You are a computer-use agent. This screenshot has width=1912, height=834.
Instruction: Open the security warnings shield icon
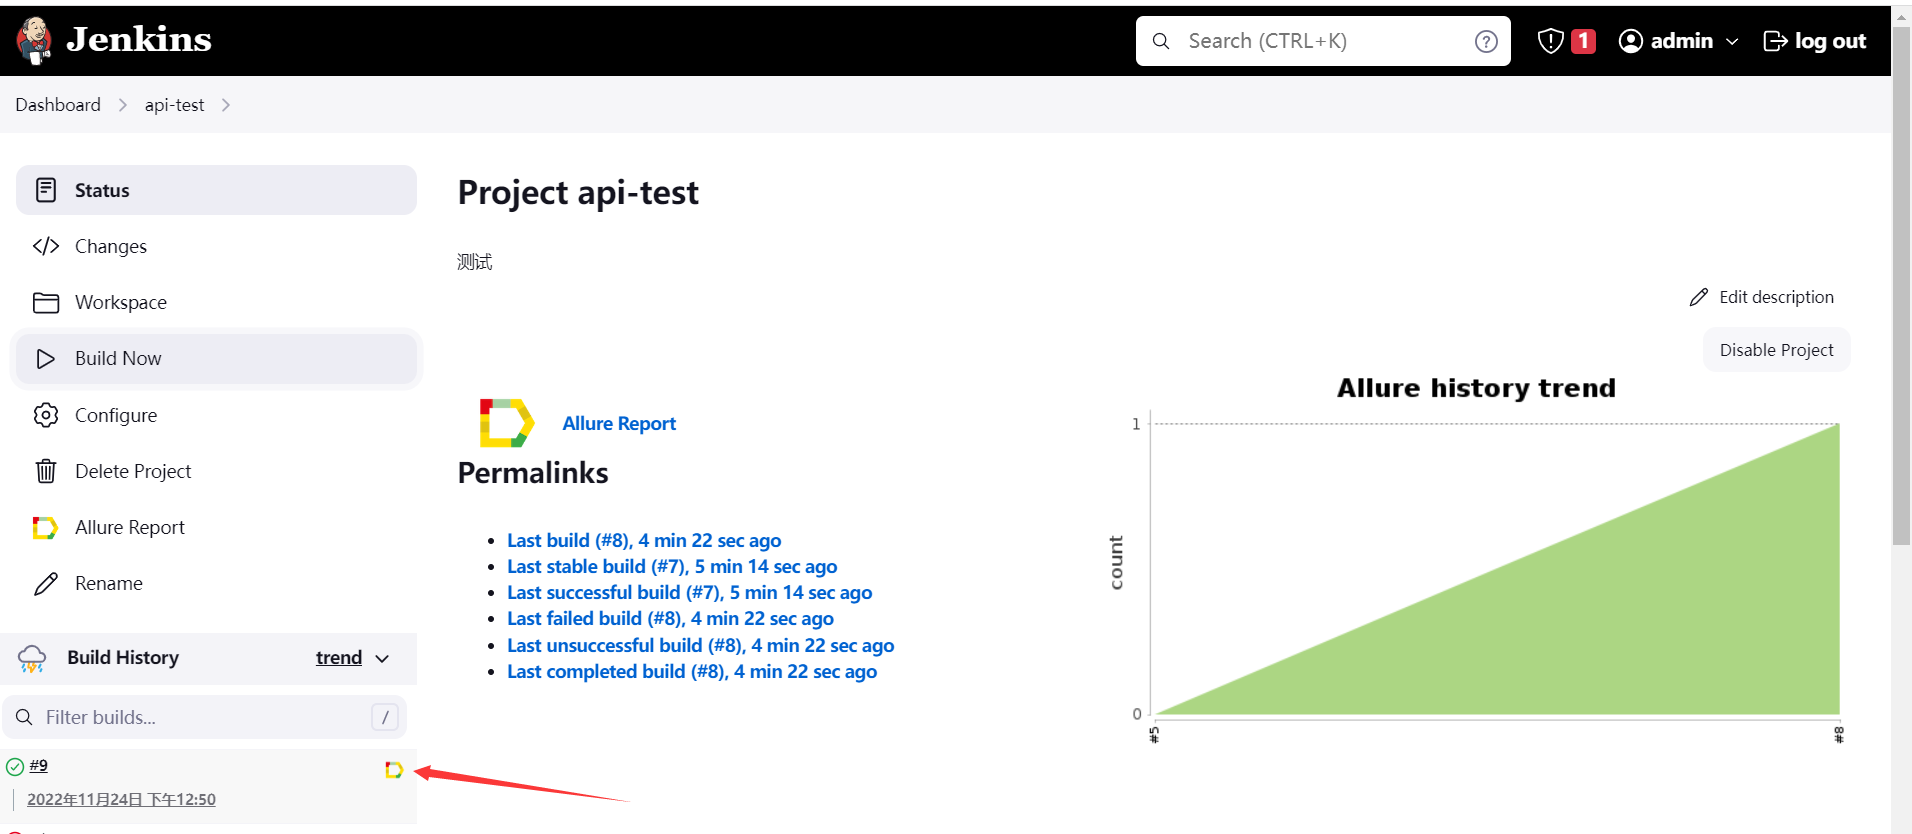coord(1550,41)
